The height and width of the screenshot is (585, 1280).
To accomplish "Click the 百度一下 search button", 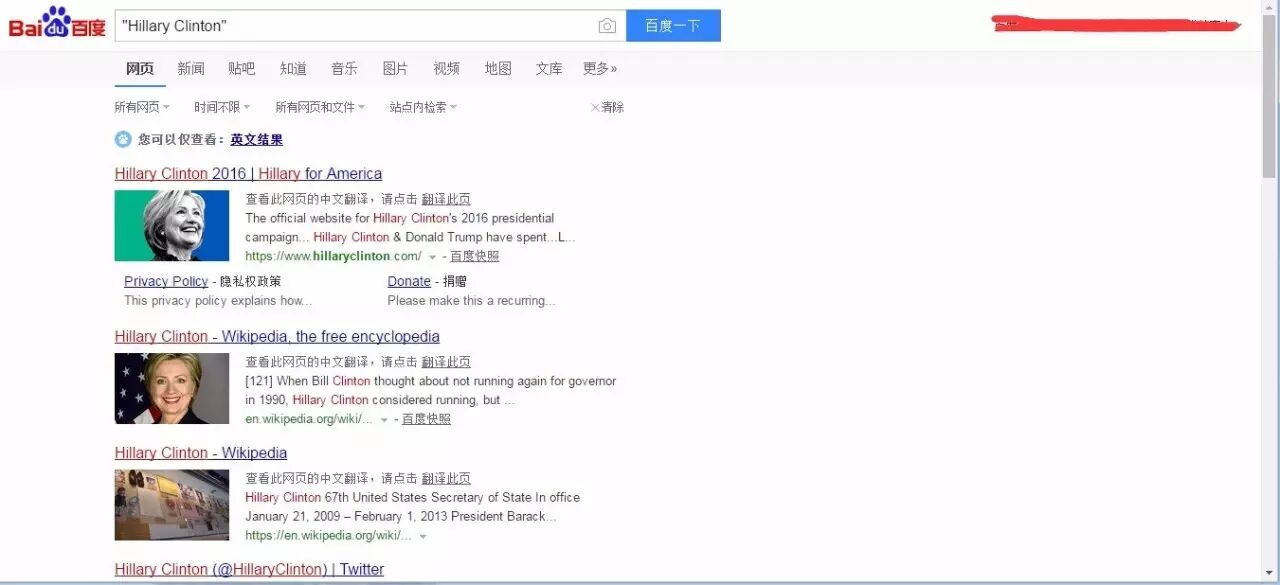I will pos(673,26).
